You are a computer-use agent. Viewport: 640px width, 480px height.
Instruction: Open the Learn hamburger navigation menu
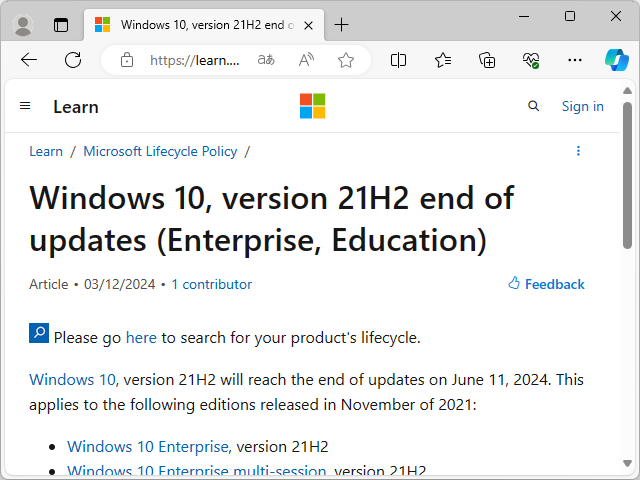(25, 106)
